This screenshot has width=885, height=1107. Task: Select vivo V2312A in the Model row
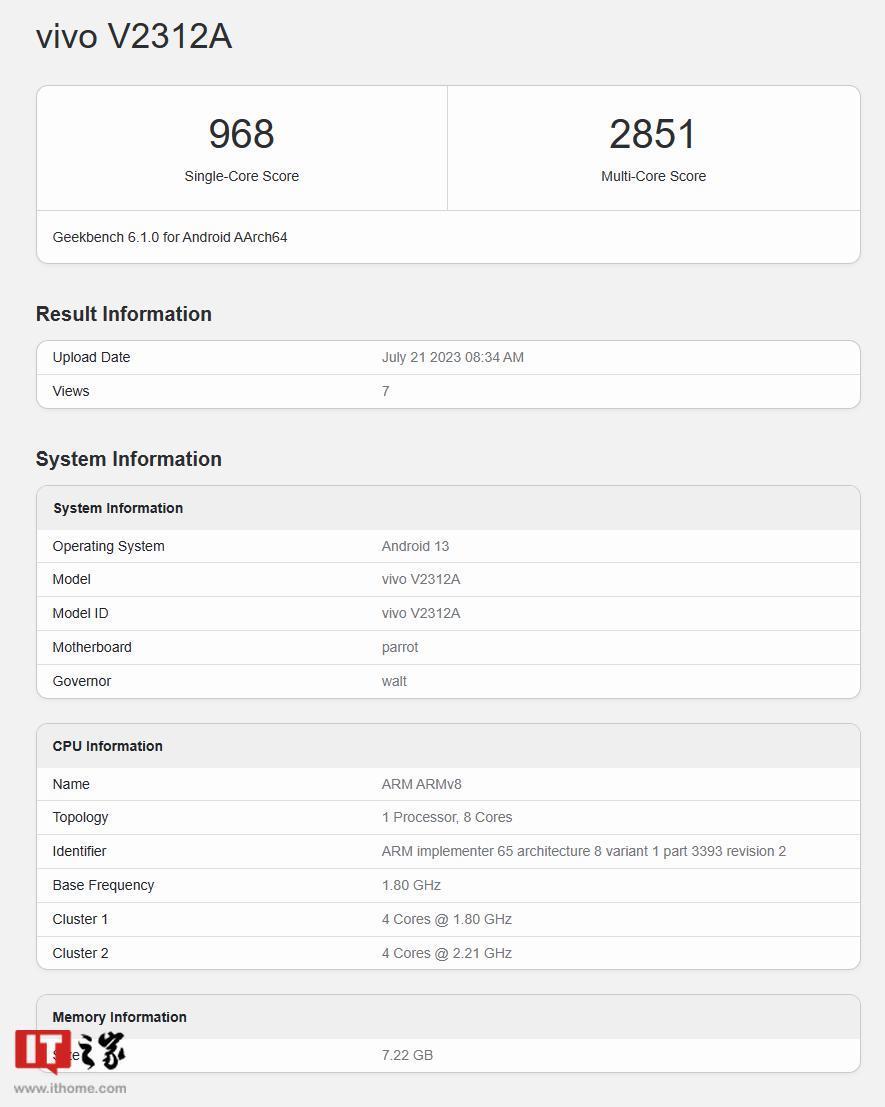point(421,580)
